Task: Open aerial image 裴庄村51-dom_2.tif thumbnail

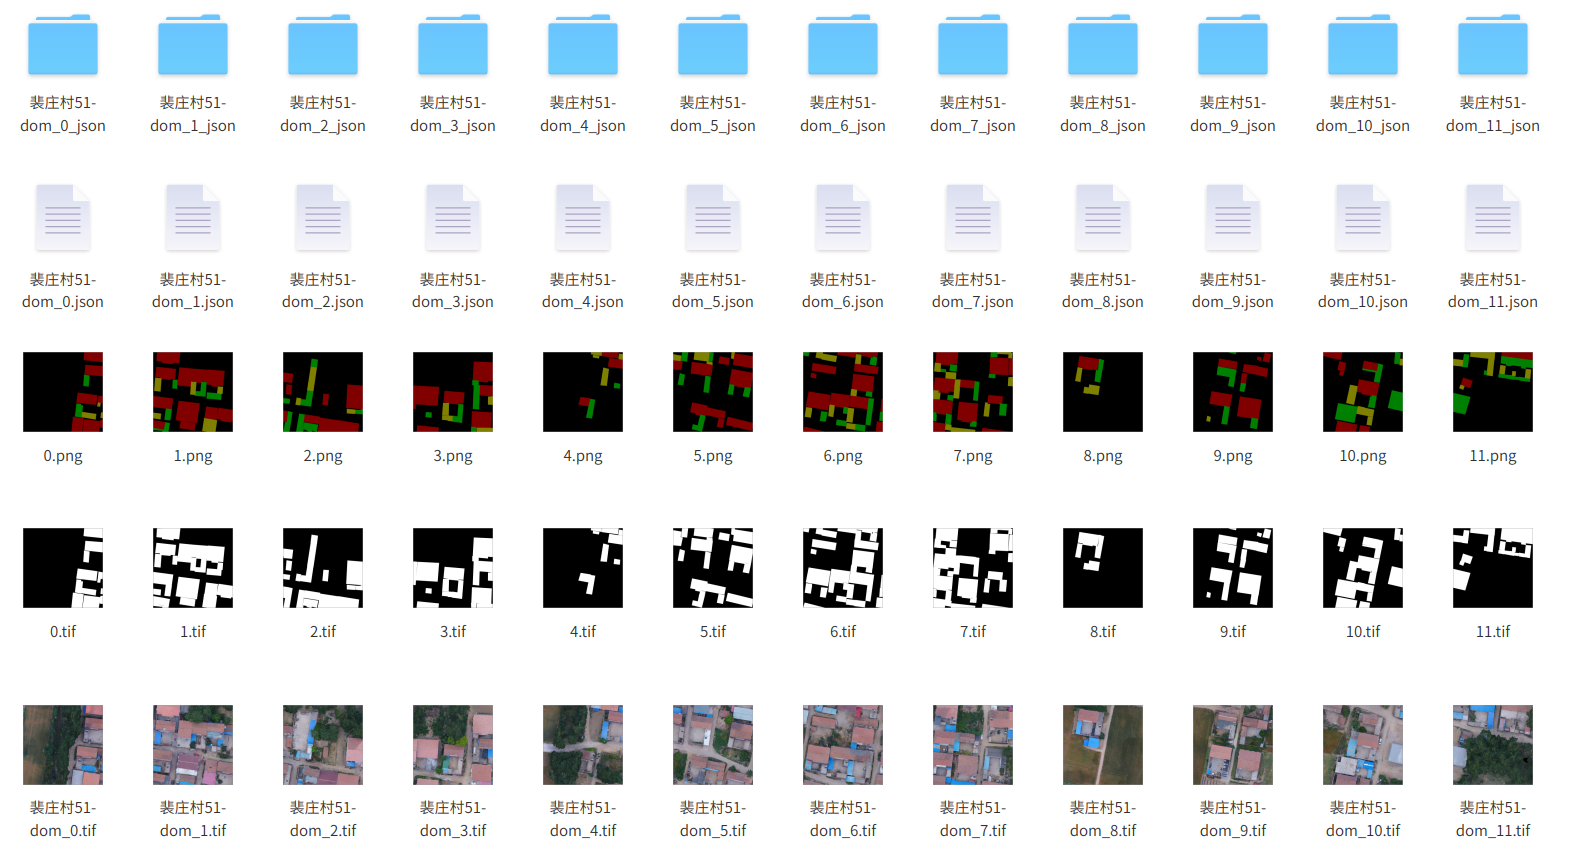Action: coord(323,745)
